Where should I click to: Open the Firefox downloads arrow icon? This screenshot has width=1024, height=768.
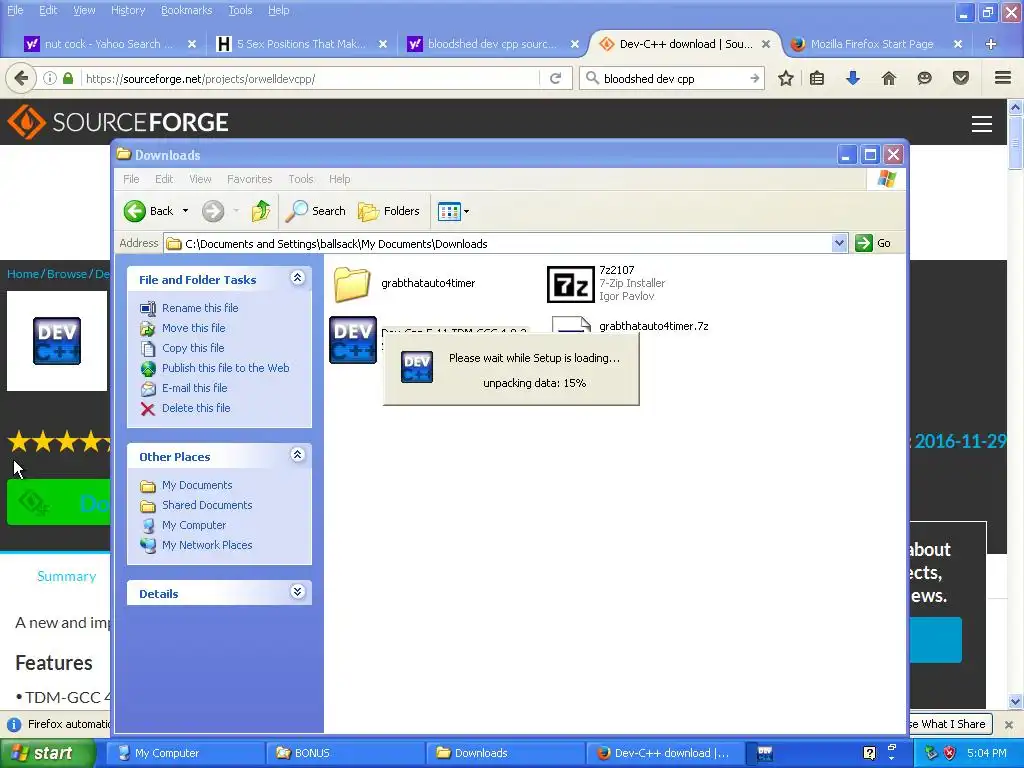point(853,79)
